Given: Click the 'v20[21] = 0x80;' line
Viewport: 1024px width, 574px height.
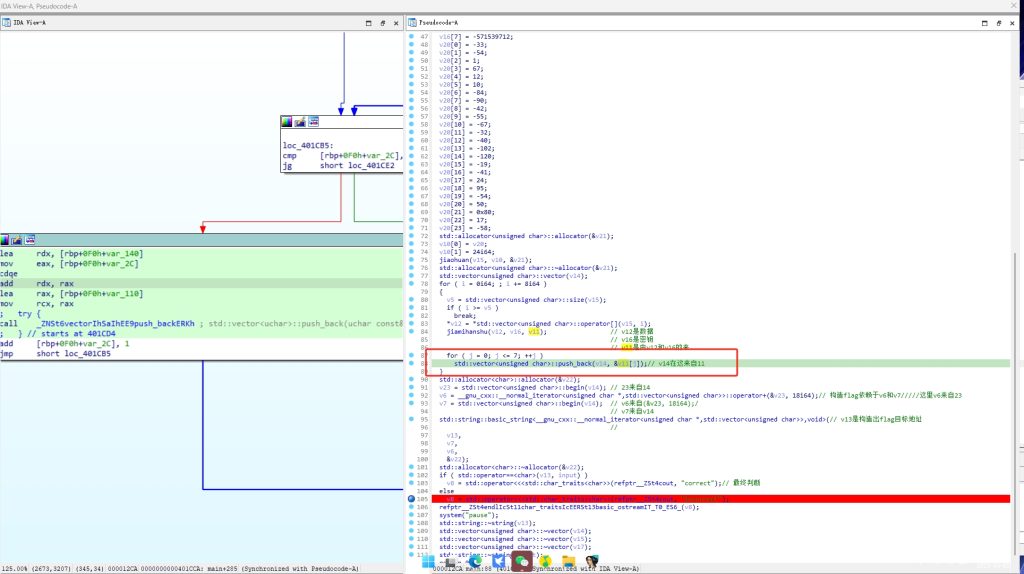Looking at the screenshot, I should click(x=466, y=212).
